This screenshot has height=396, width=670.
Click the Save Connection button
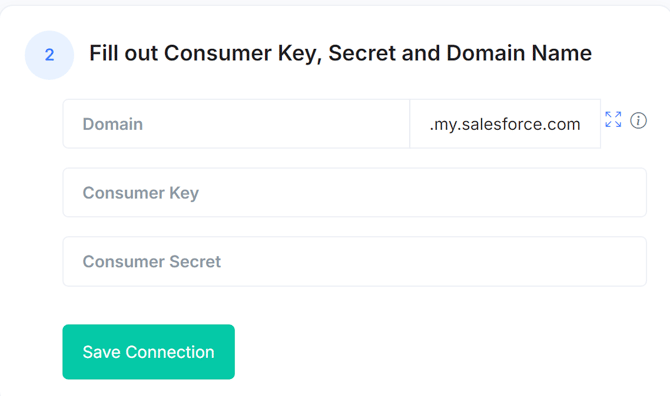coord(149,352)
